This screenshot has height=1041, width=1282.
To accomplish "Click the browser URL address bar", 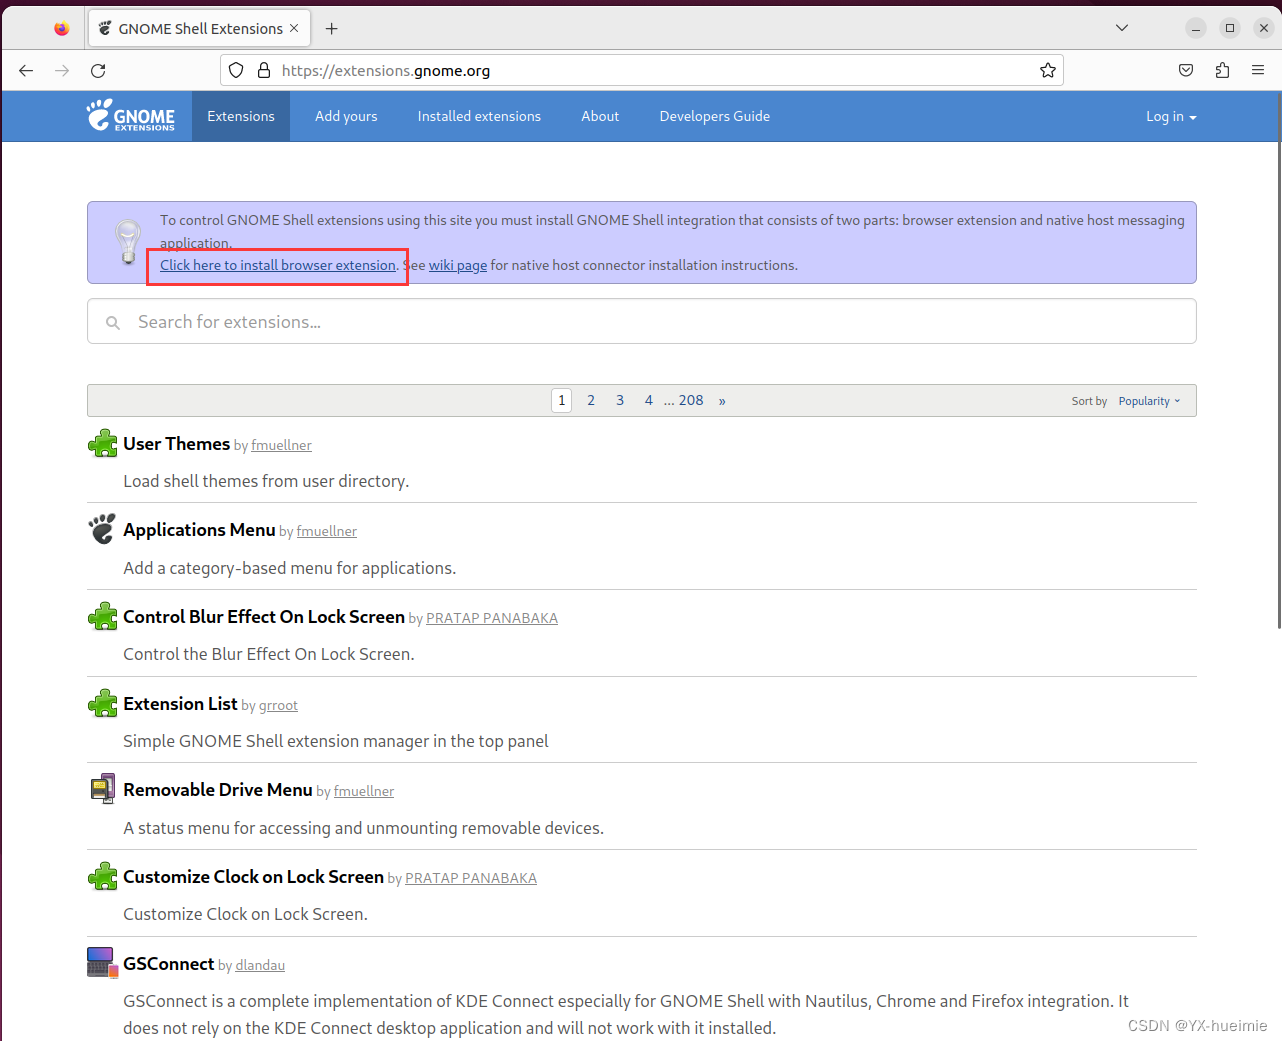I will pos(640,70).
